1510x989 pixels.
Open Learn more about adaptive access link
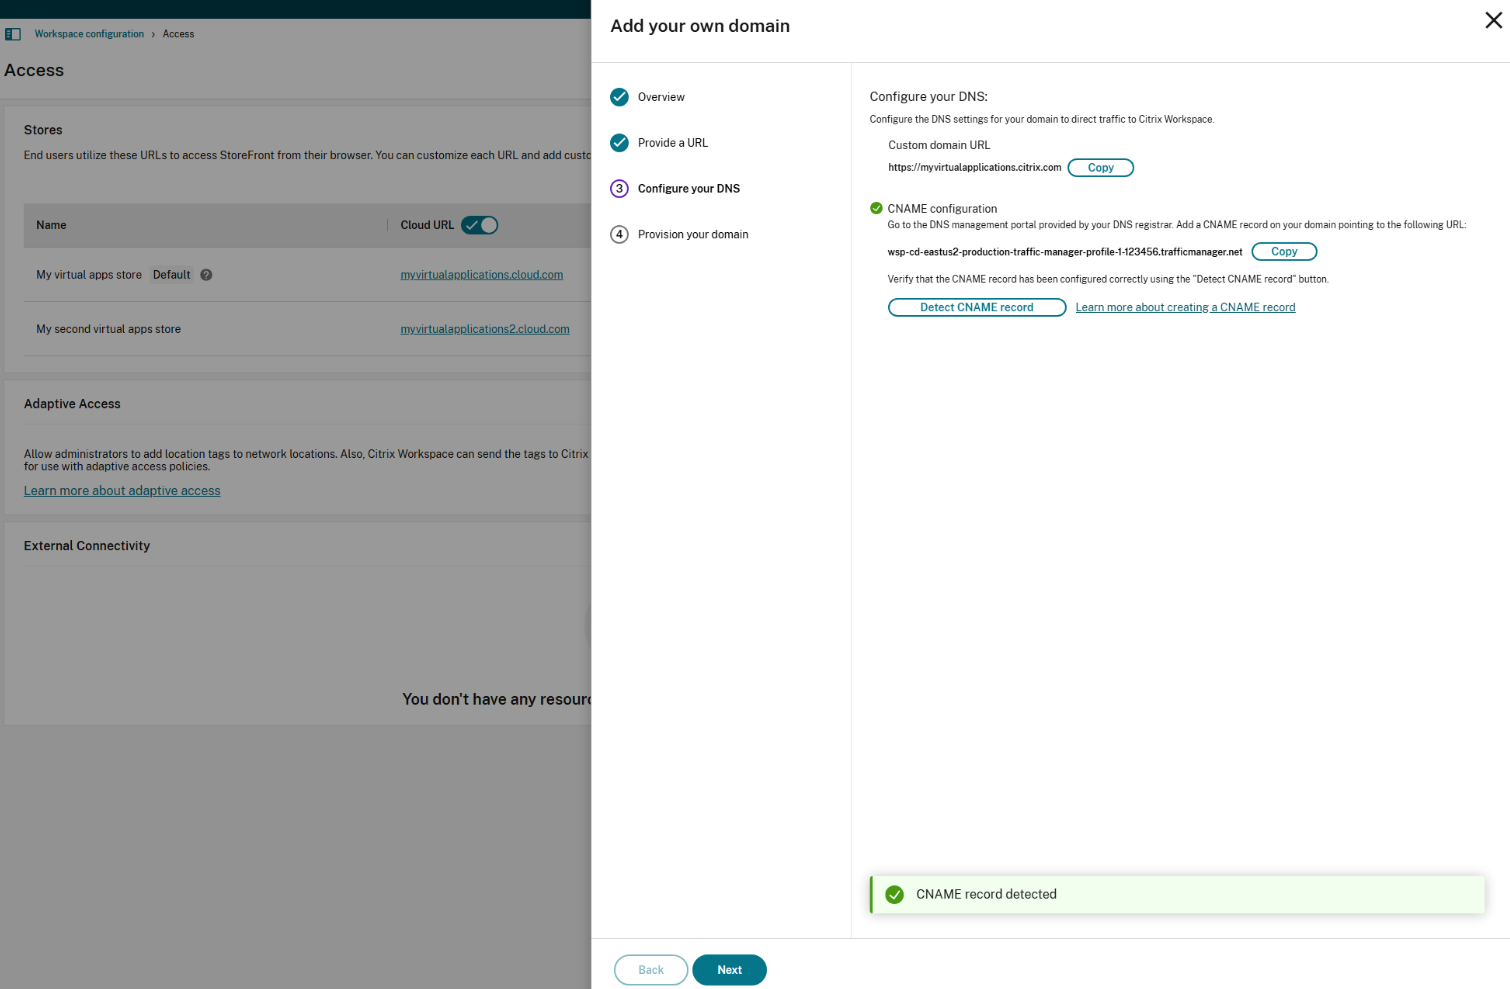122,491
